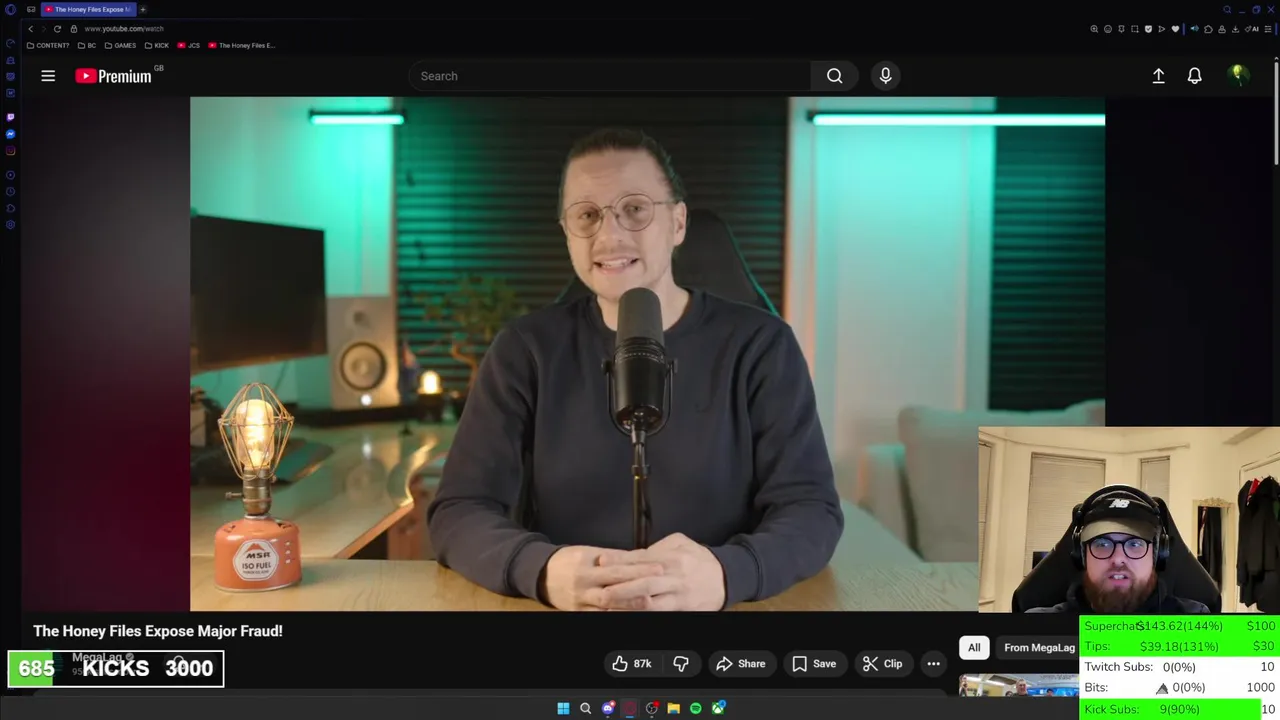
Task: Open Spotify from the taskbar
Action: (696, 709)
